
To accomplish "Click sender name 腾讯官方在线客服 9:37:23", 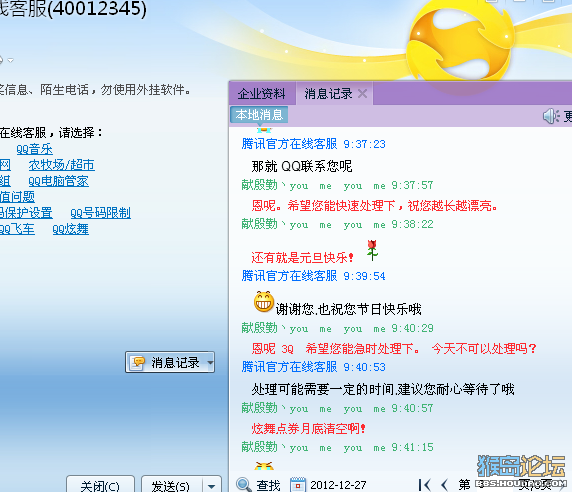I will pyautogui.click(x=313, y=144).
